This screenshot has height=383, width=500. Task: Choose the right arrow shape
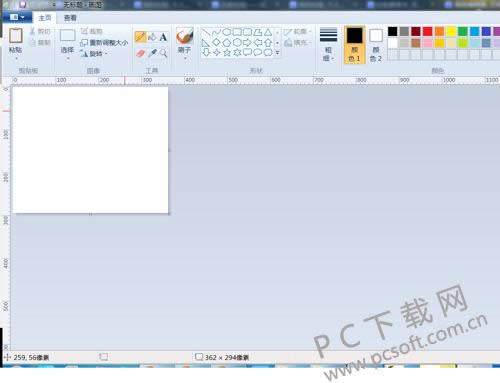[247, 43]
